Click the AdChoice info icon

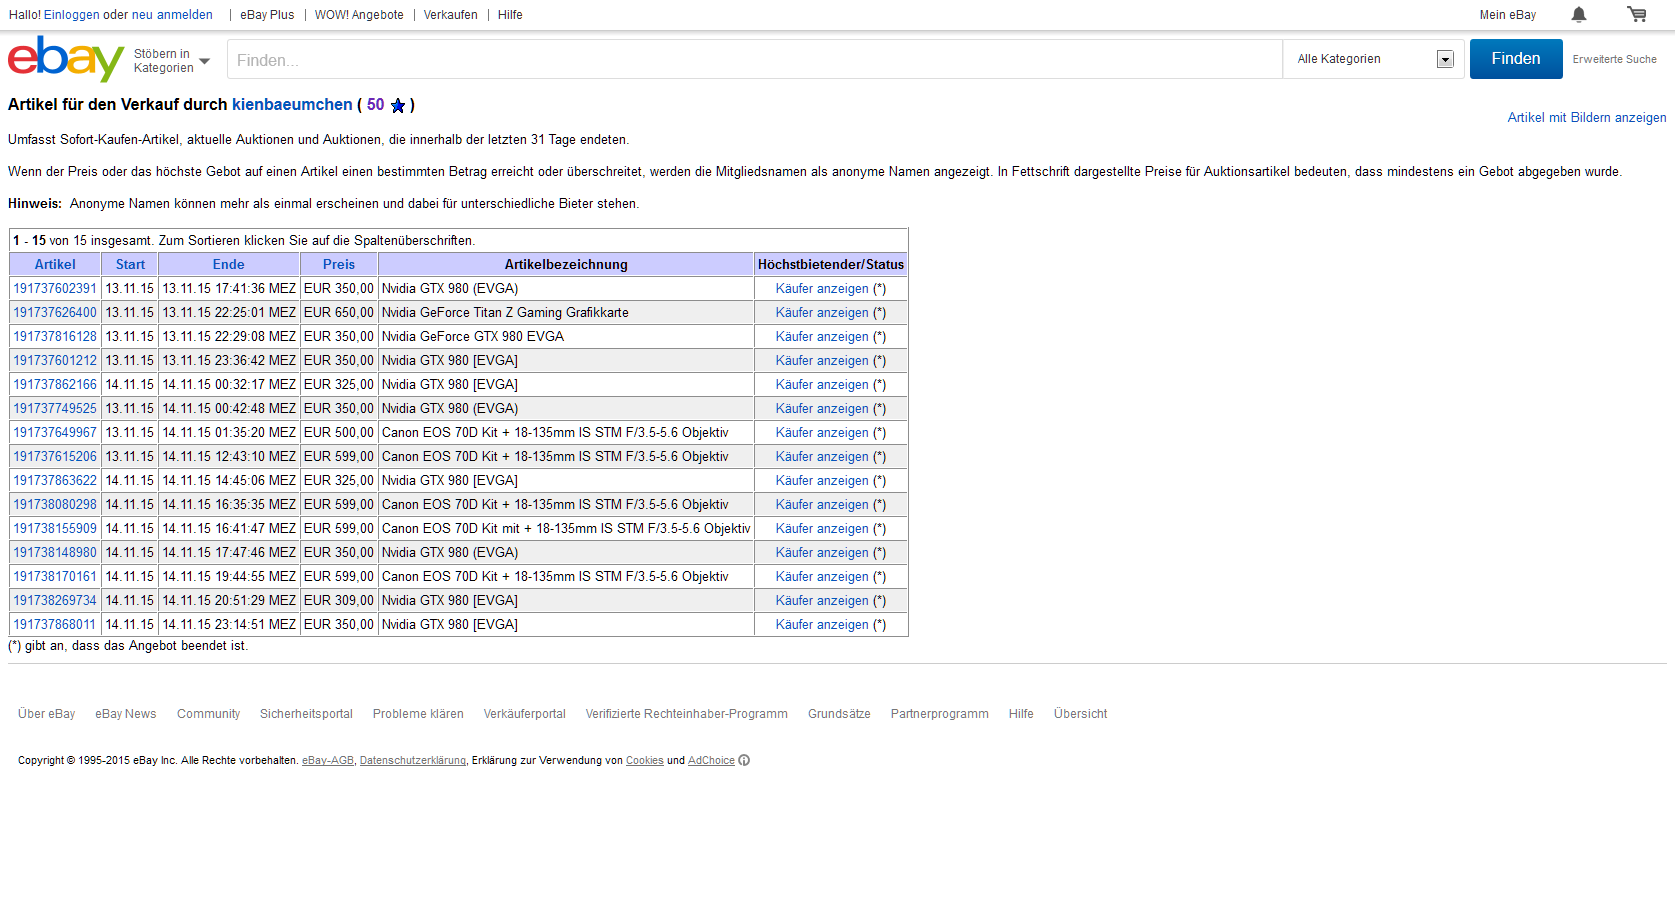click(x=744, y=760)
